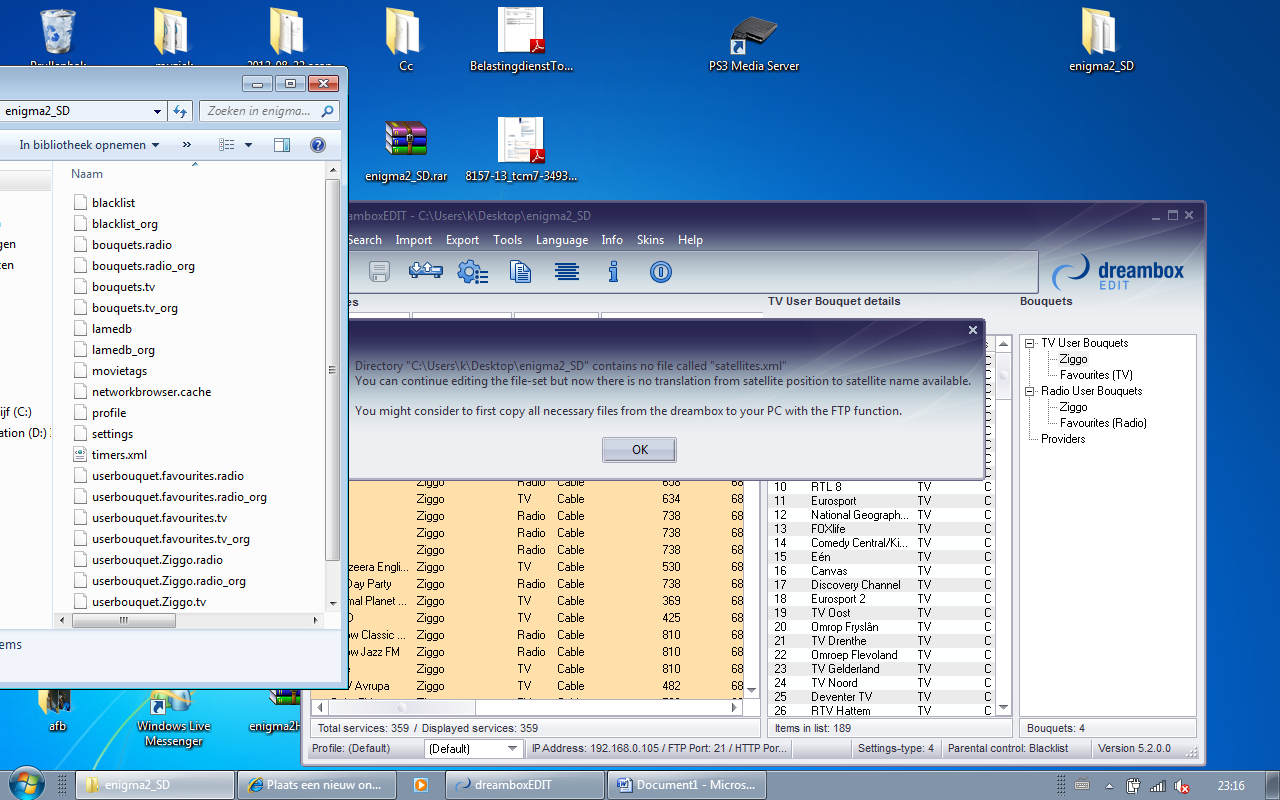
Task: Open the Export menu in dreamboxEDIT
Action: (462, 240)
